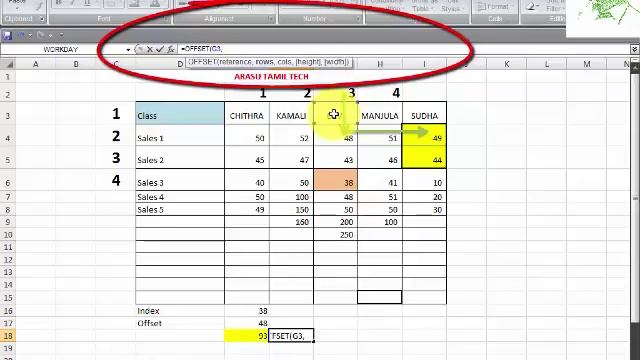640x360 pixels.
Task: Select row 1 header
Action: coord(8,77)
